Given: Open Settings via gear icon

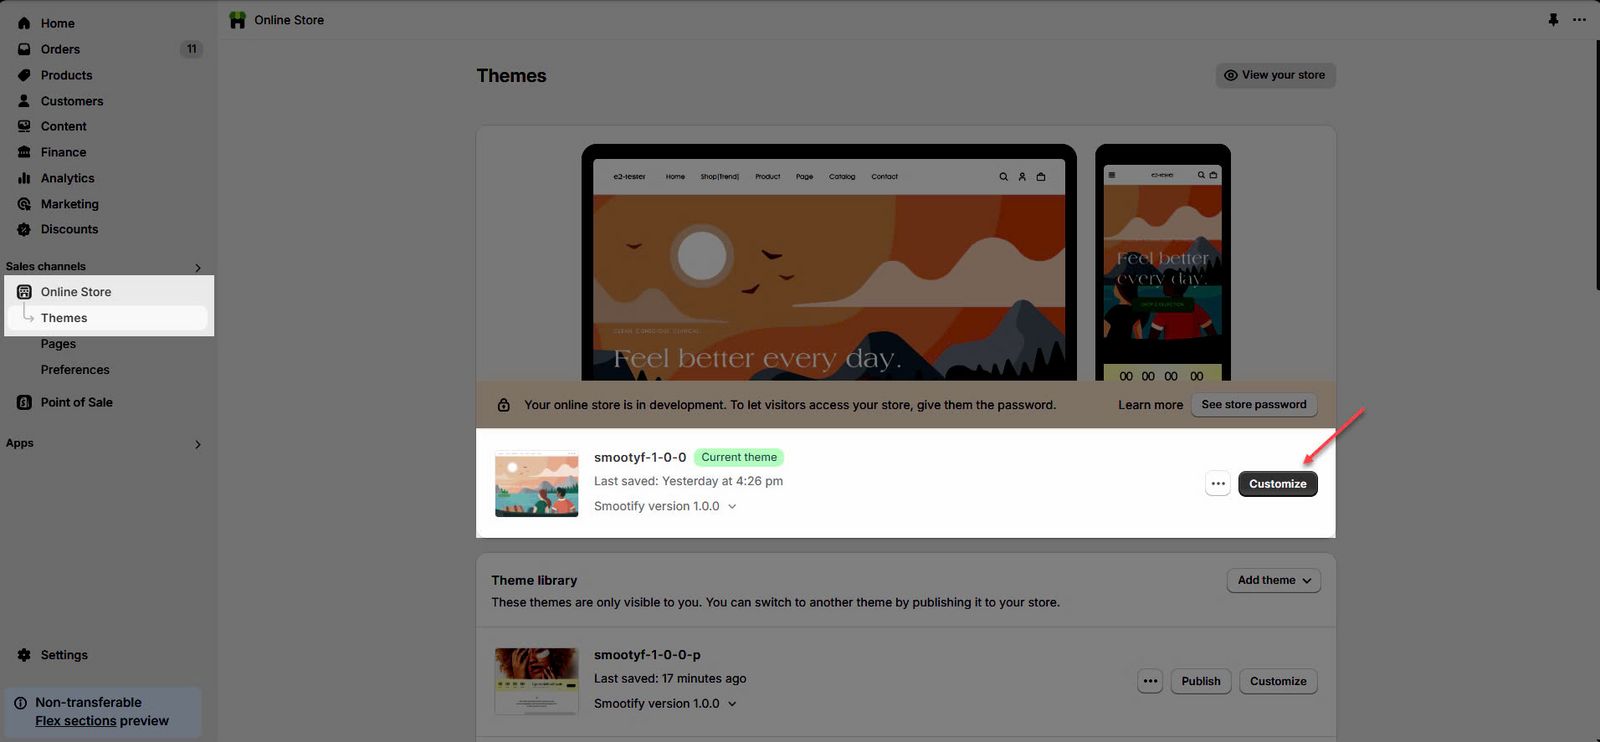Looking at the screenshot, I should (x=24, y=655).
